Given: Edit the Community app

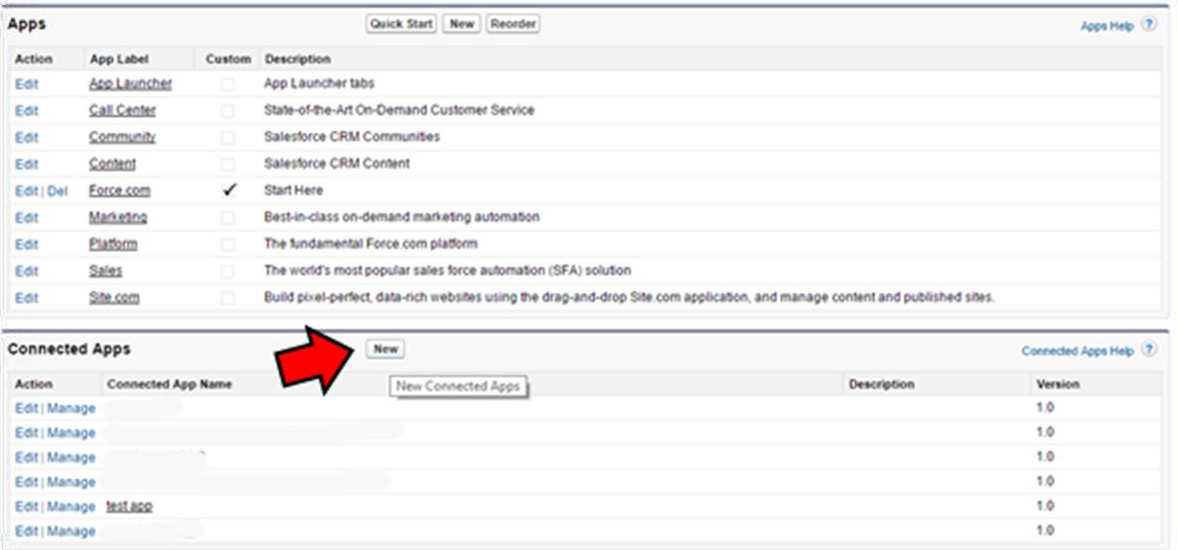Looking at the screenshot, I should tap(27, 137).
